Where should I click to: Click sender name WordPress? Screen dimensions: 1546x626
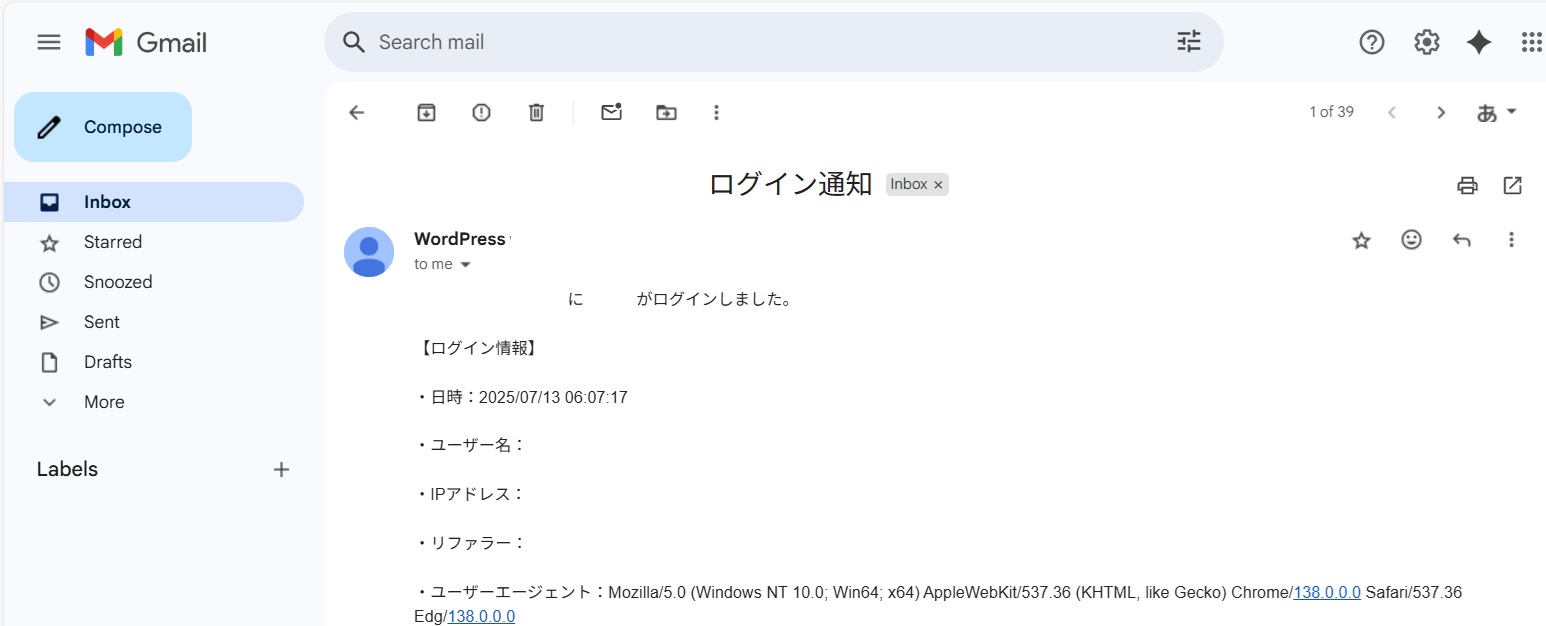[x=460, y=239]
